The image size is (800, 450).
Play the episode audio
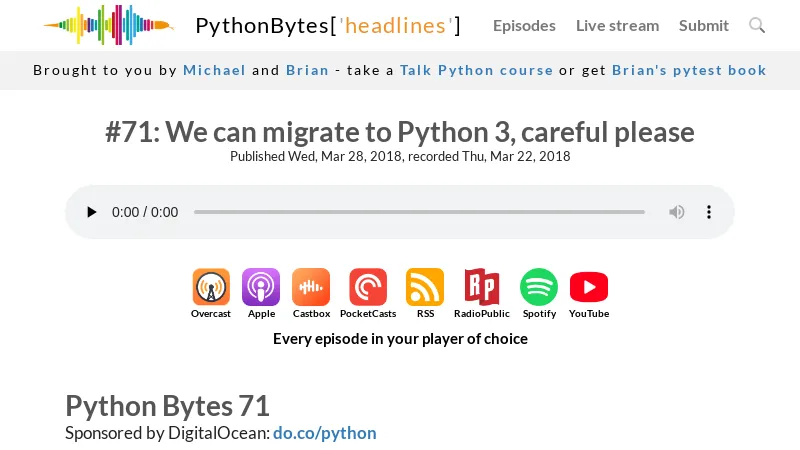92,212
